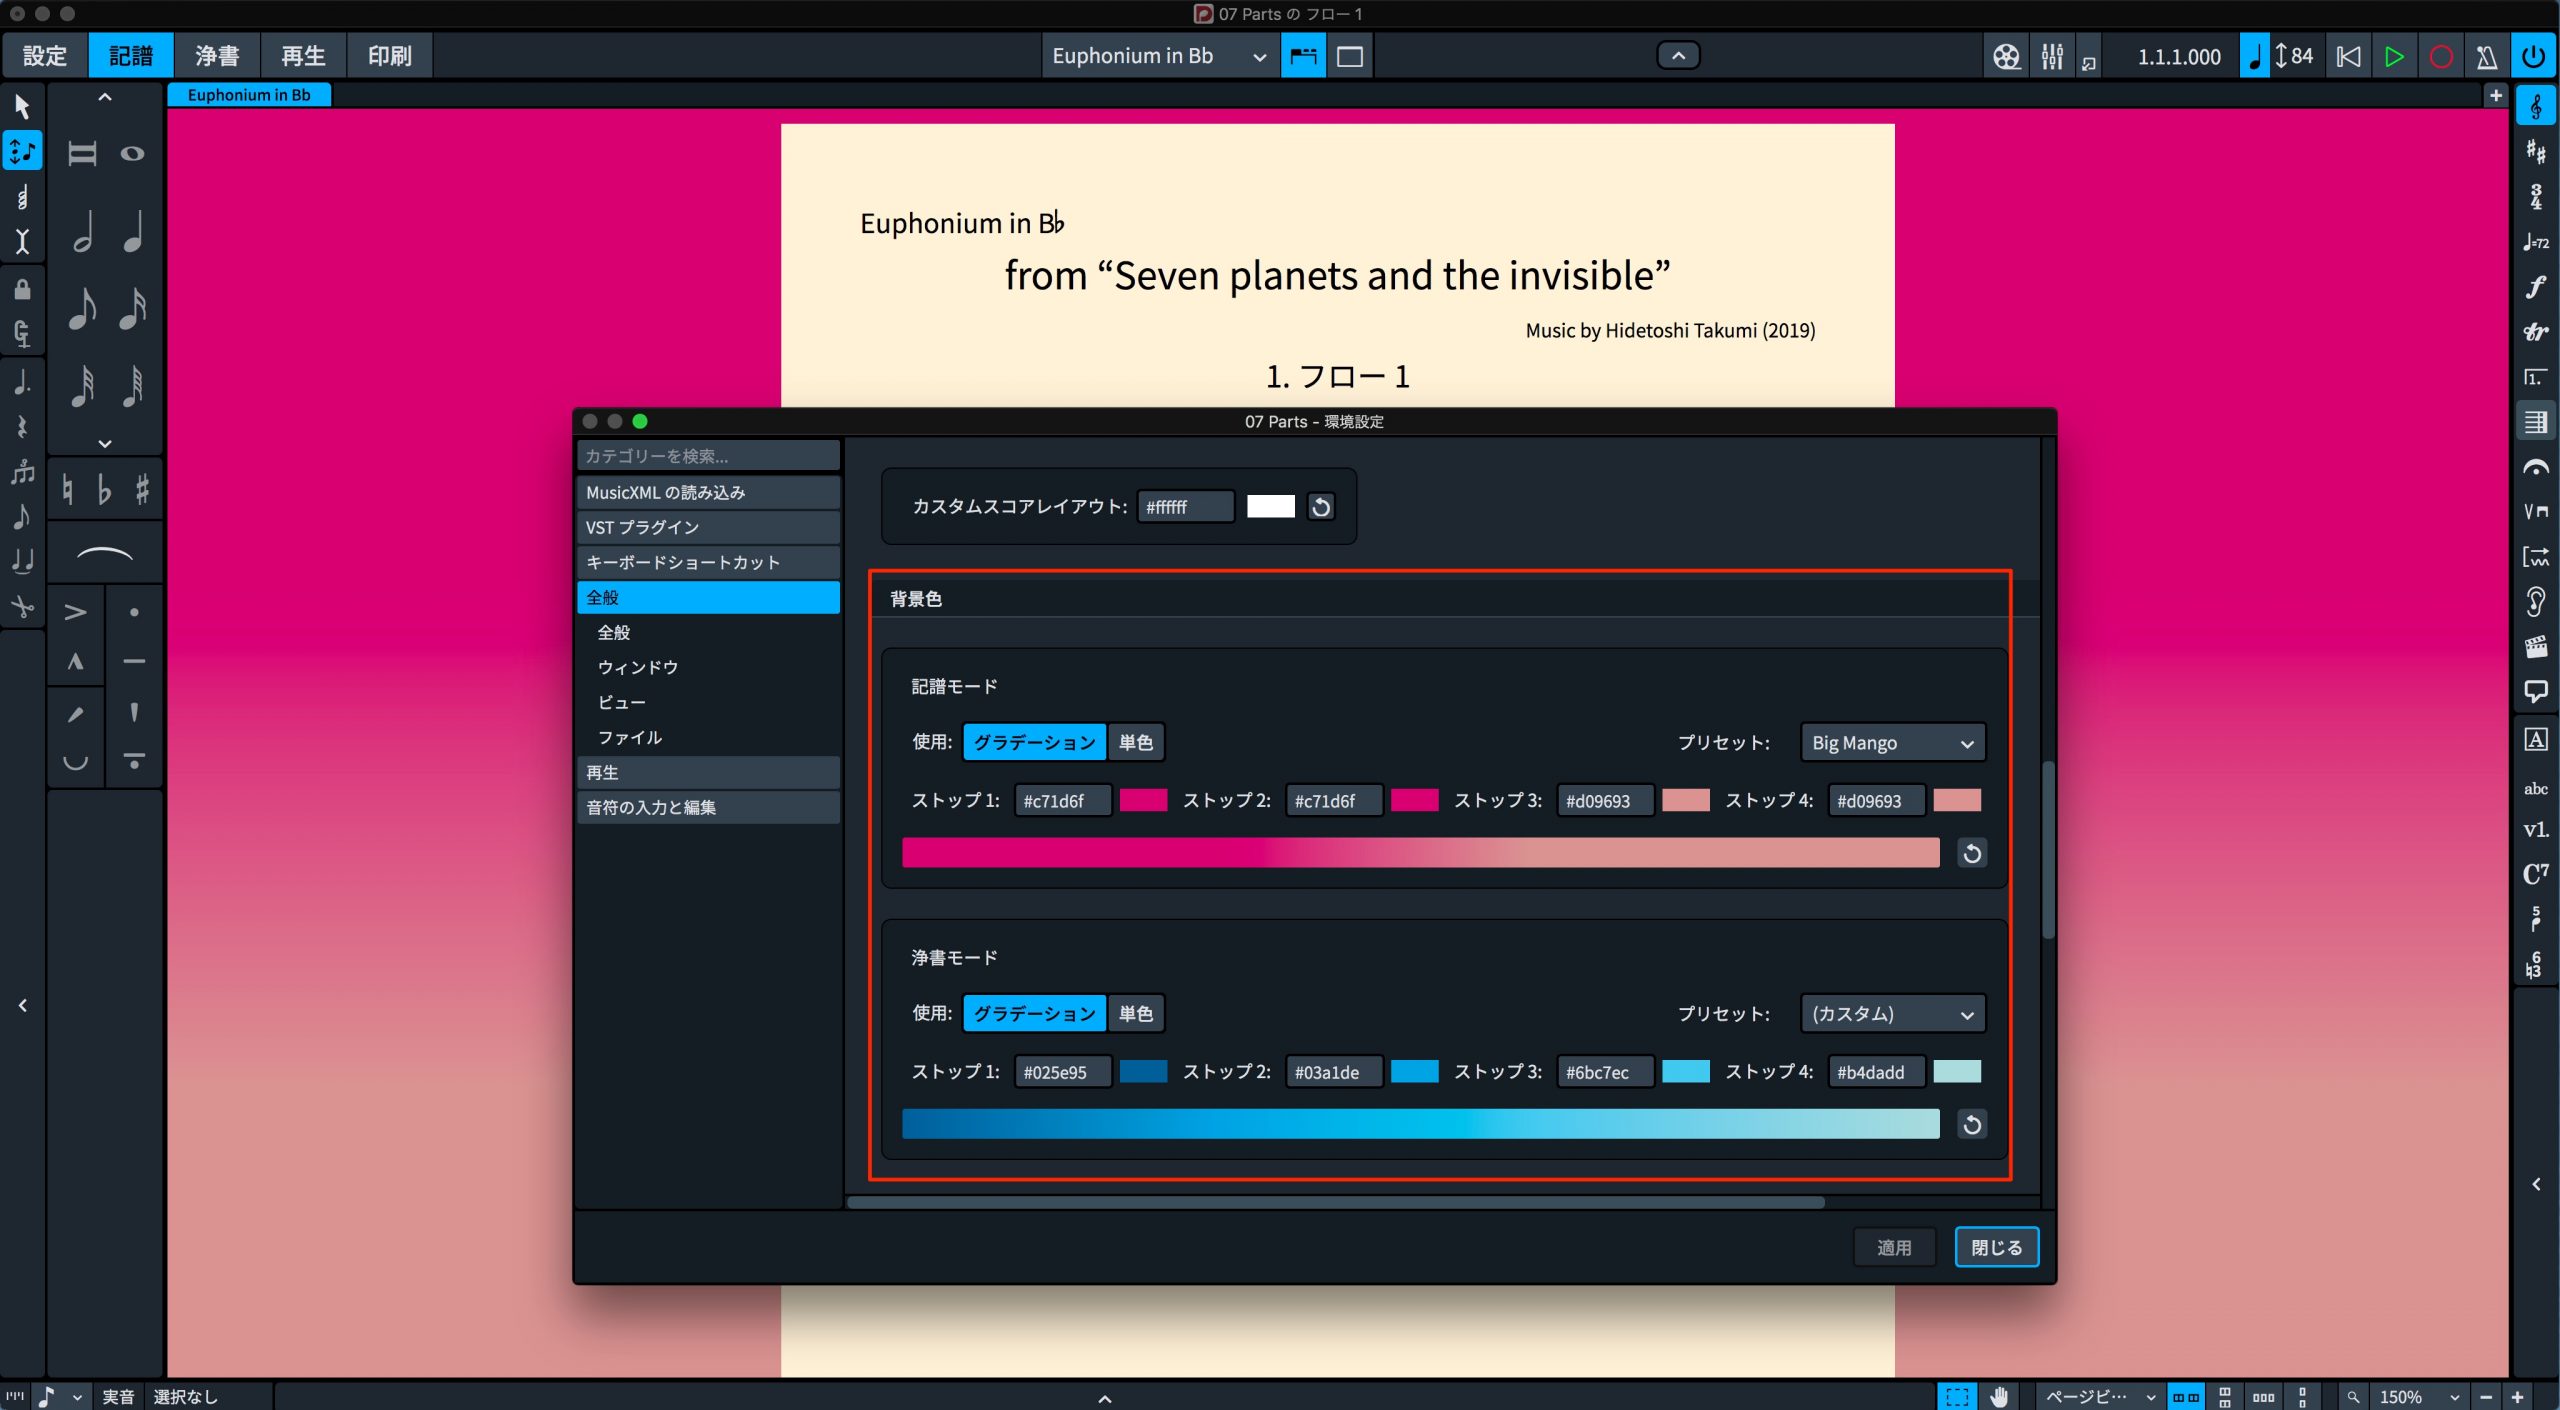Switch to 浄書 mode tab

click(x=217, y=56)
